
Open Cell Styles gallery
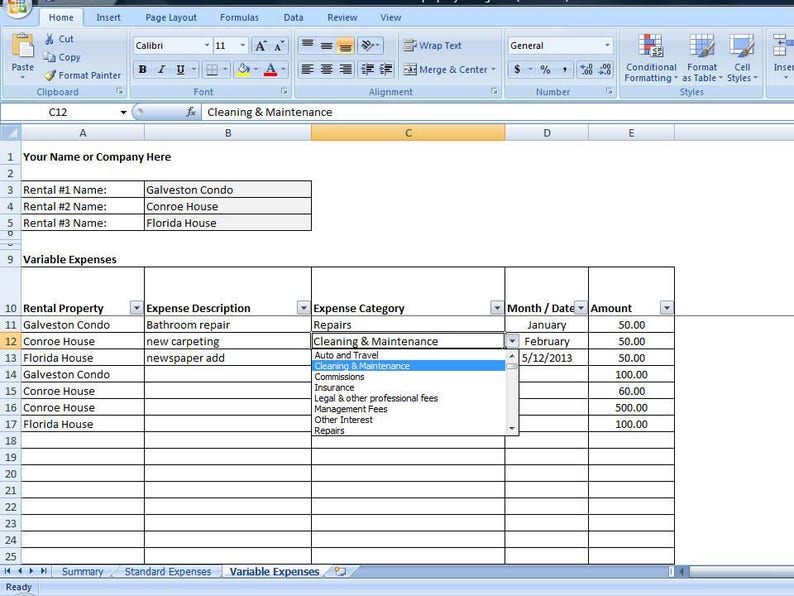pos(742,58)
